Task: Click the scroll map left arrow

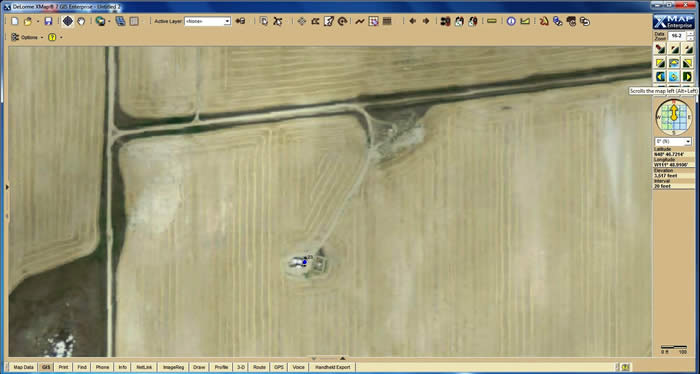Action: tap(660, 76)
